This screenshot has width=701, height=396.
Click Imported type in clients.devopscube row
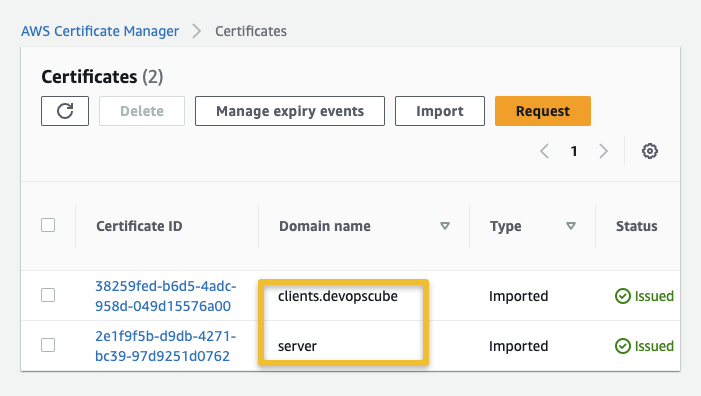pos(518,296)
